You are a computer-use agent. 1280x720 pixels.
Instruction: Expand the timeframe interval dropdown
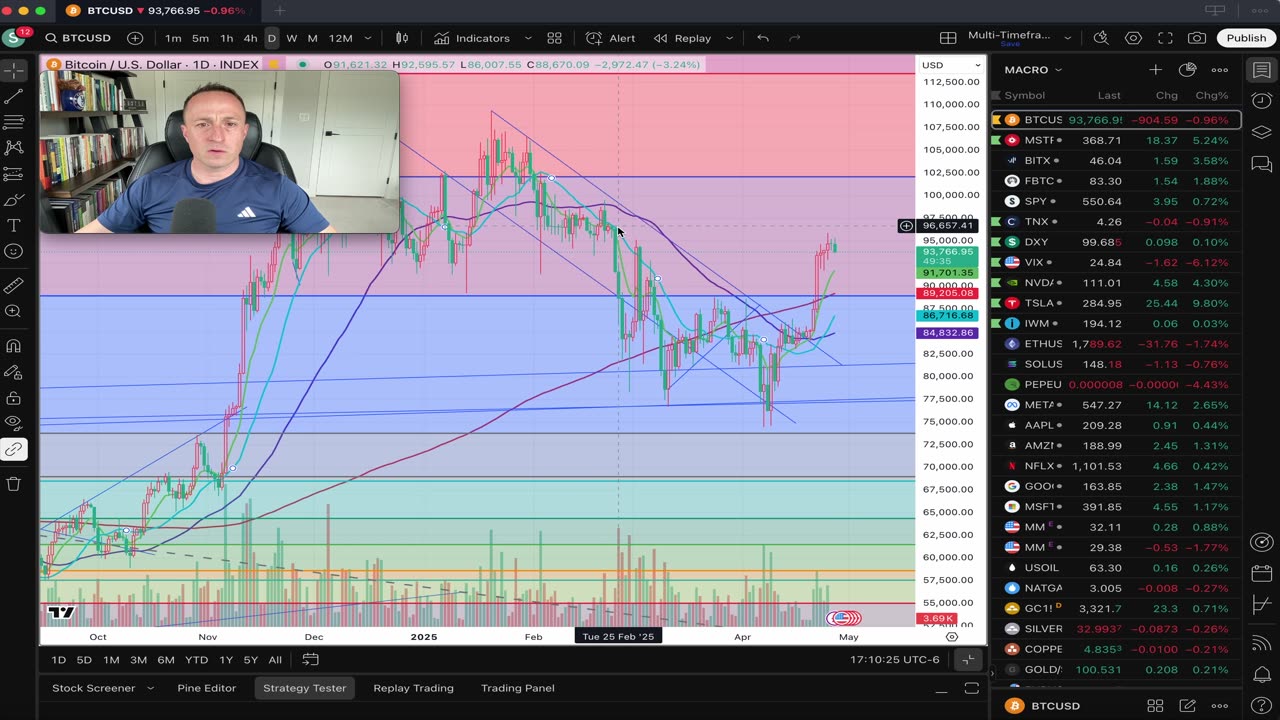(368, 38)
